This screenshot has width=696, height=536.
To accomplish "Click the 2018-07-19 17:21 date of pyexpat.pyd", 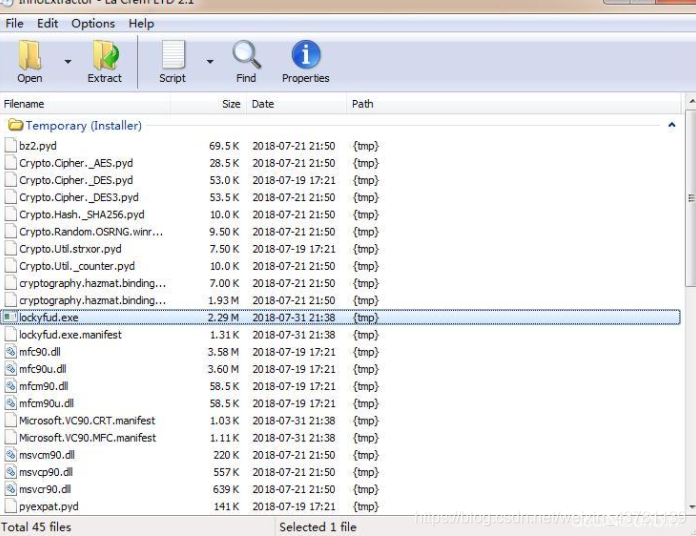I will (294, 506).
